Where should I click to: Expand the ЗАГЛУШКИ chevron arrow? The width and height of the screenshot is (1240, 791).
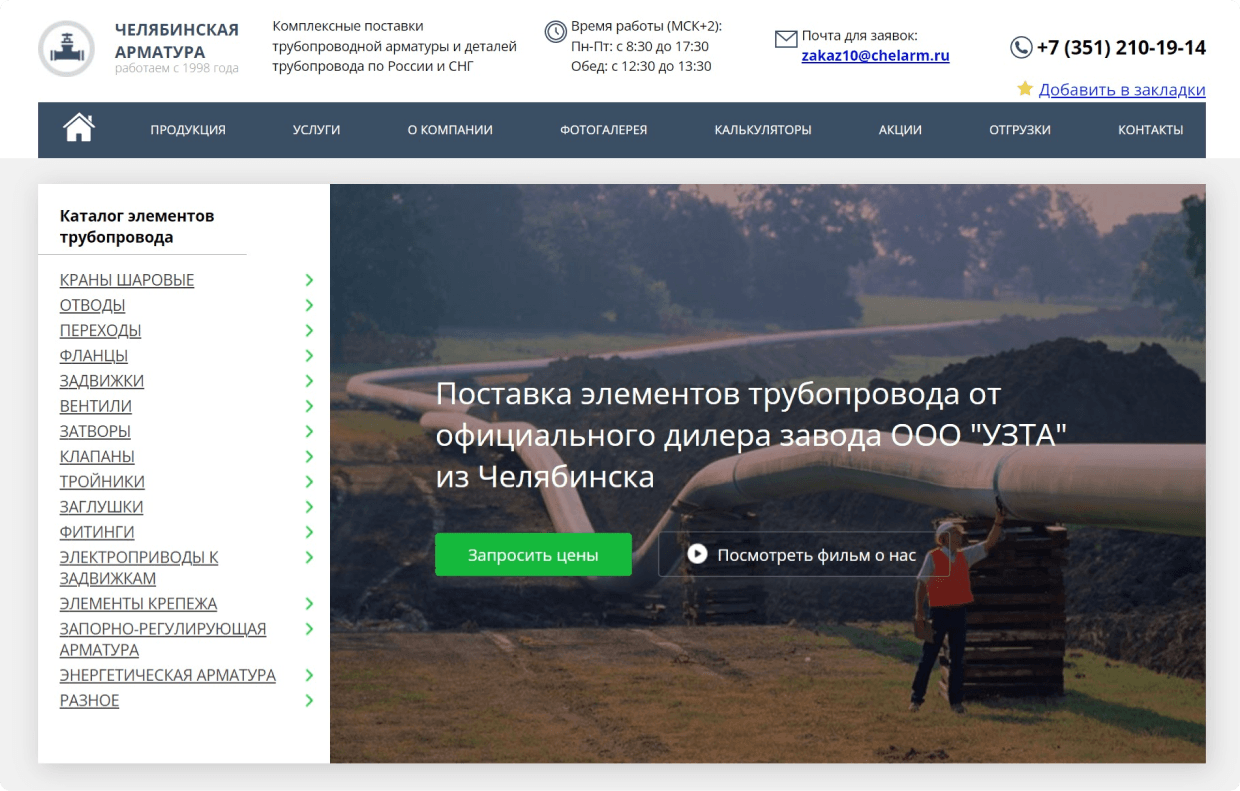click(309, 507)
